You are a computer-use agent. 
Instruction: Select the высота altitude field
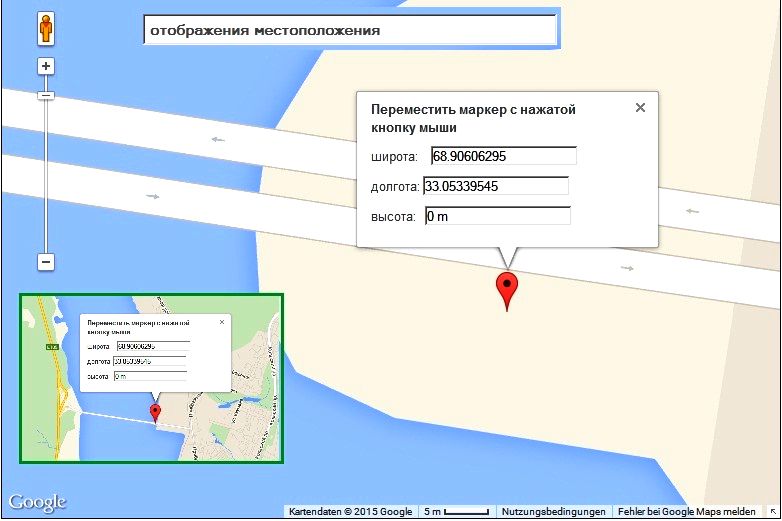[497, 216]
